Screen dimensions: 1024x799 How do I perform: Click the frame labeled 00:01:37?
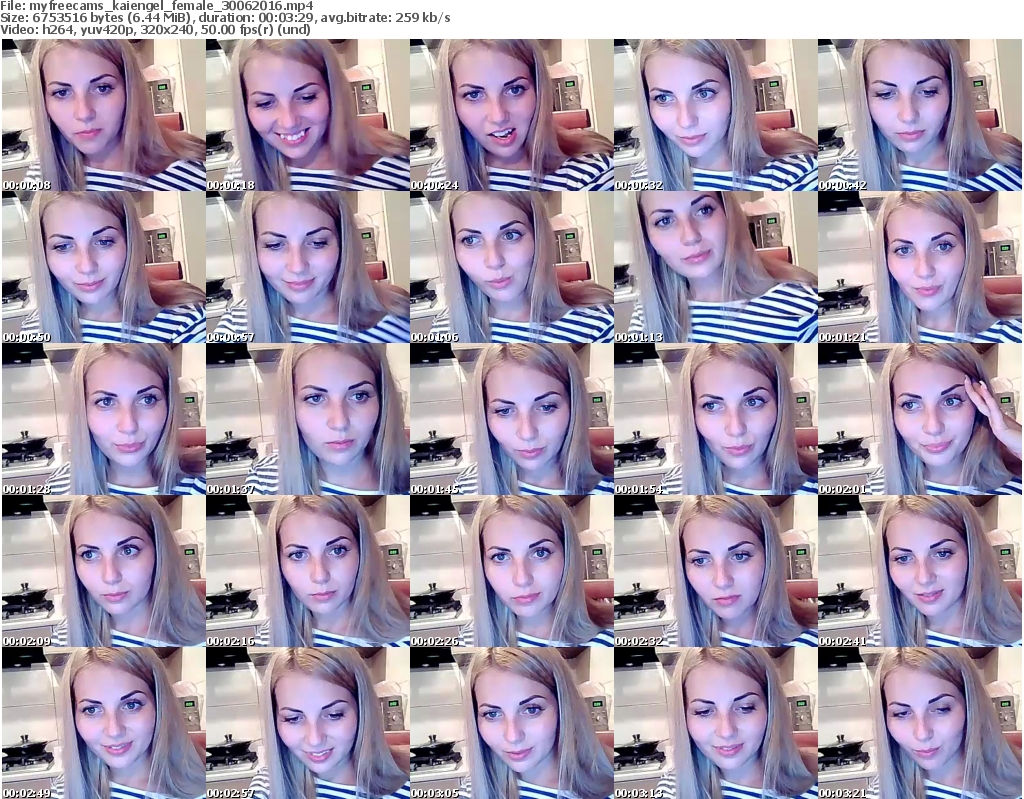[x=308, y=419]
